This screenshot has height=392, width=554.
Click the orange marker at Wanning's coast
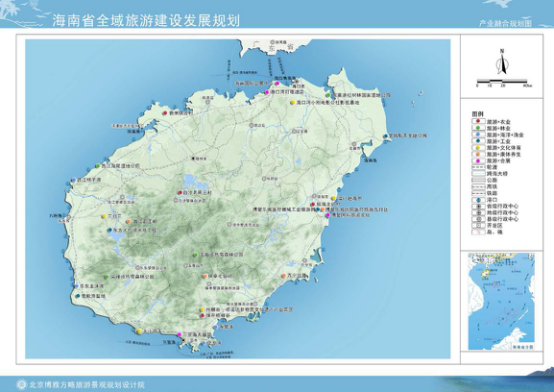[283, 276]
